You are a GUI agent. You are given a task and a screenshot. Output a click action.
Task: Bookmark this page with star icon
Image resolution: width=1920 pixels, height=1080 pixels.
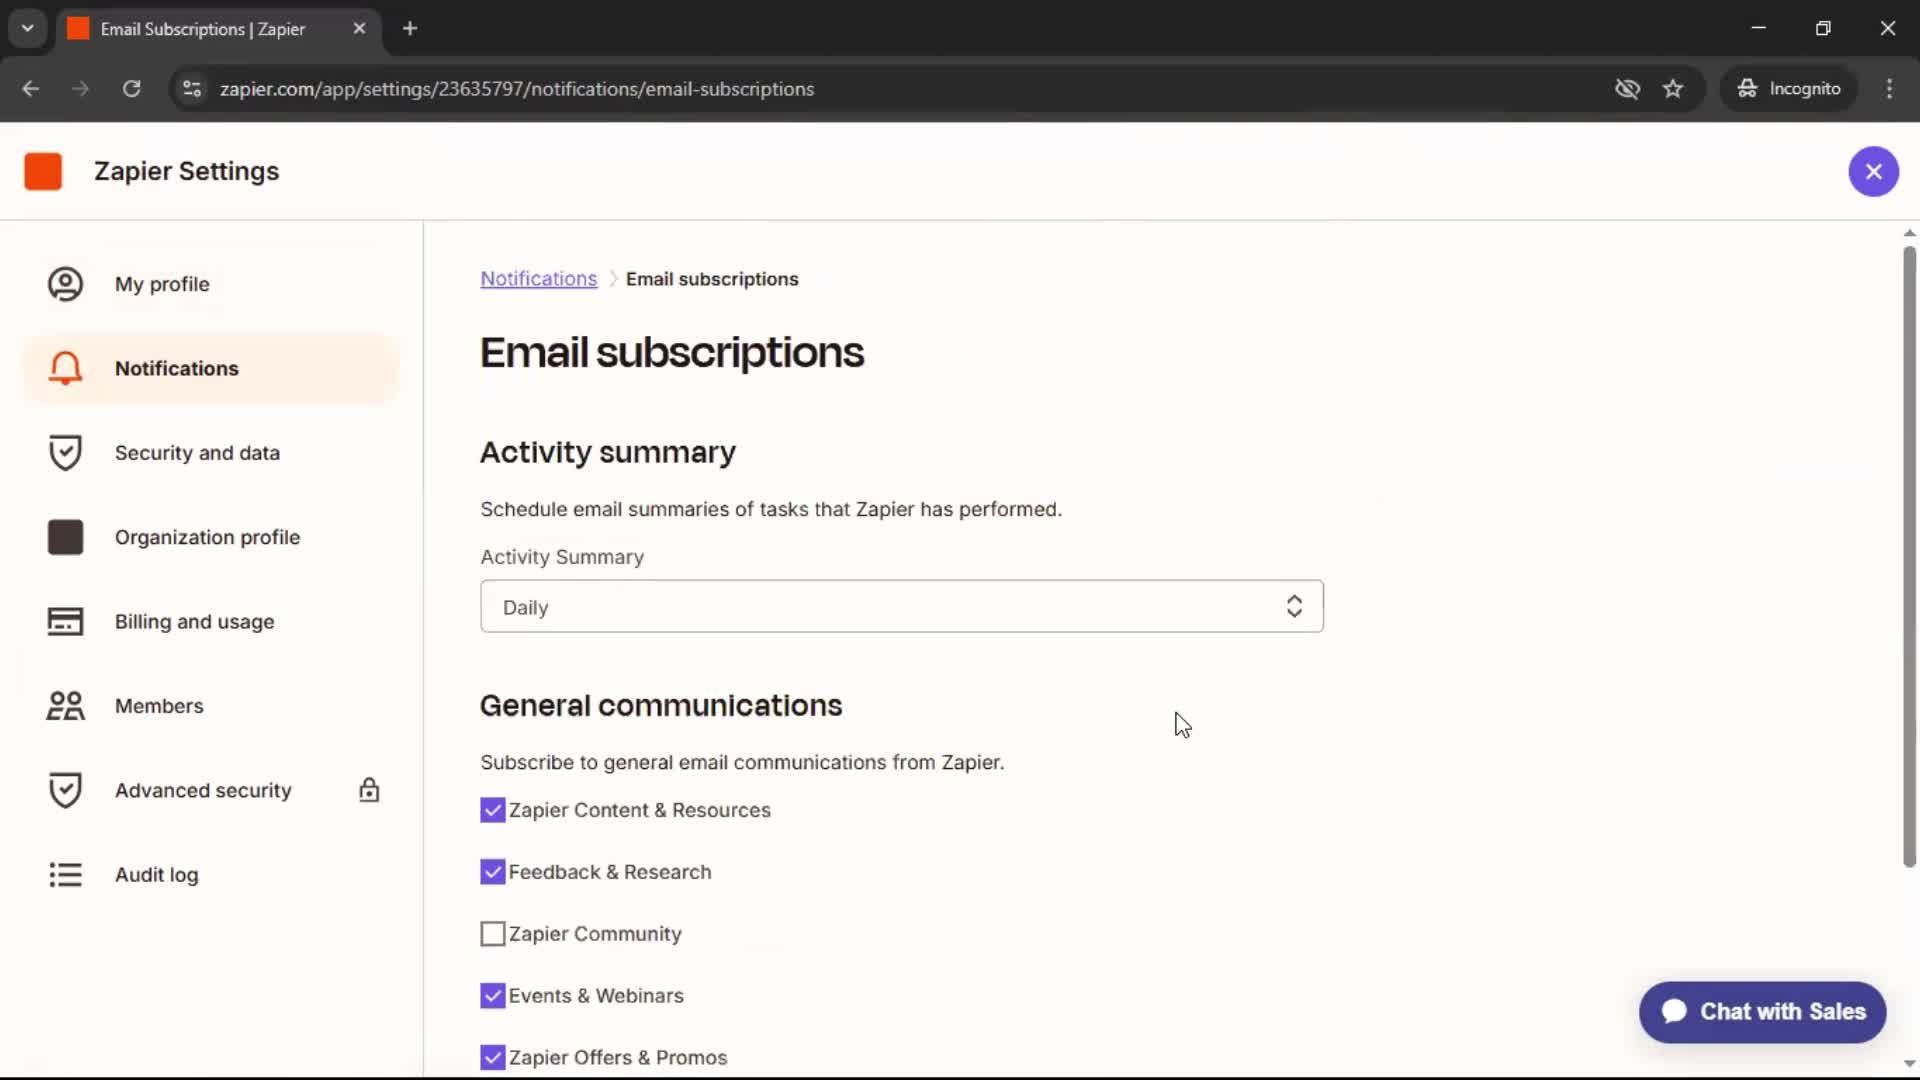click(x=1673, y=89)
